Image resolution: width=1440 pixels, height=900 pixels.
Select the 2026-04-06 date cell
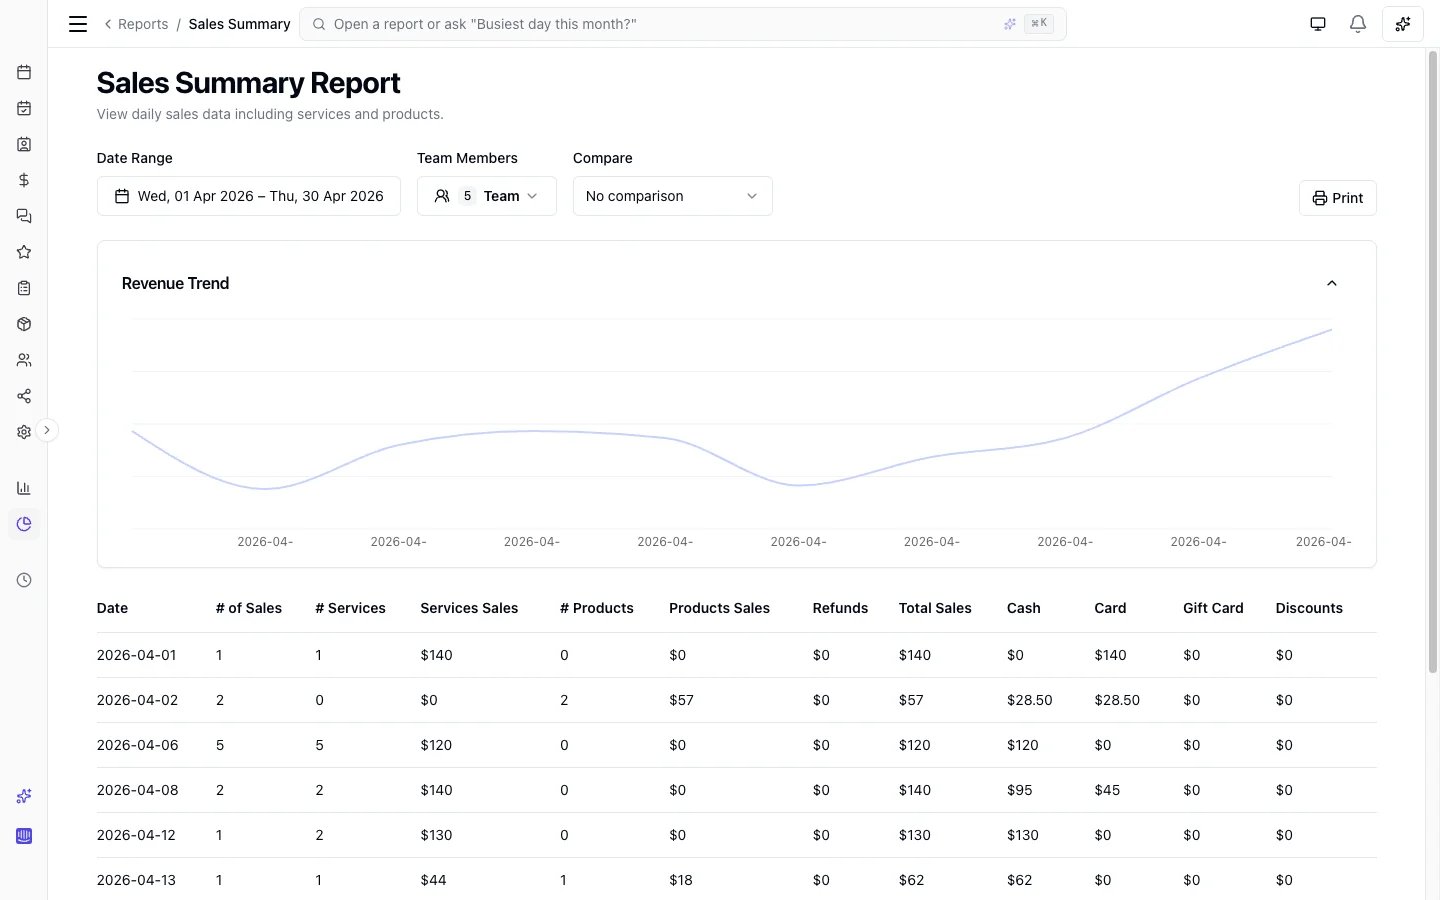coord(138,745)
